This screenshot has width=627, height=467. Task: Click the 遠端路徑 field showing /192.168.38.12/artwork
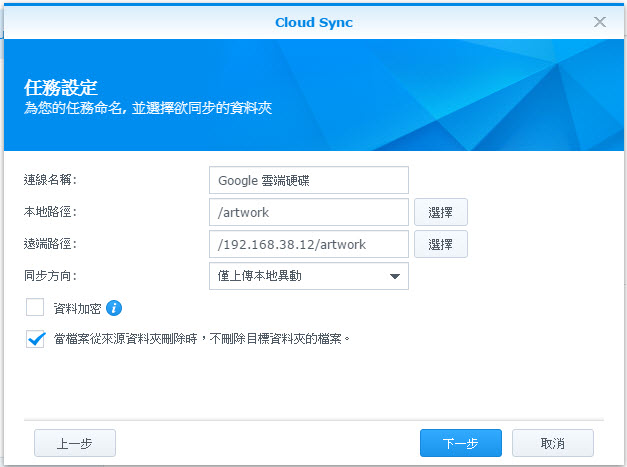tap(310, 244)
